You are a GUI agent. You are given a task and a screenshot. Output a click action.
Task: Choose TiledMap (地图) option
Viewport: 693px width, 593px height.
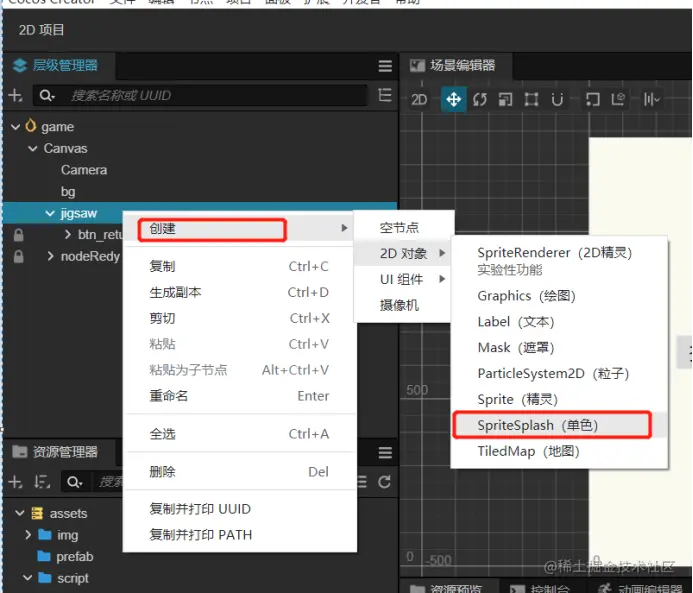tap(559, 451)
